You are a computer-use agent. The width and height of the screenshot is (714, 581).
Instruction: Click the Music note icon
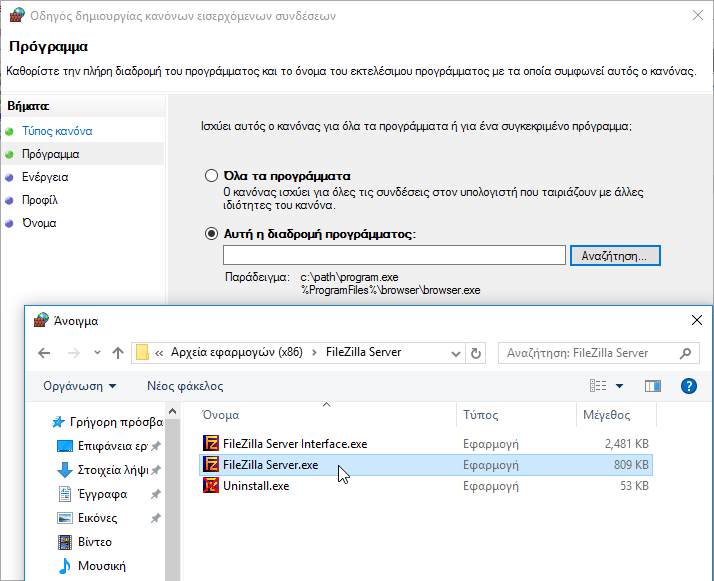pos(65,566)
